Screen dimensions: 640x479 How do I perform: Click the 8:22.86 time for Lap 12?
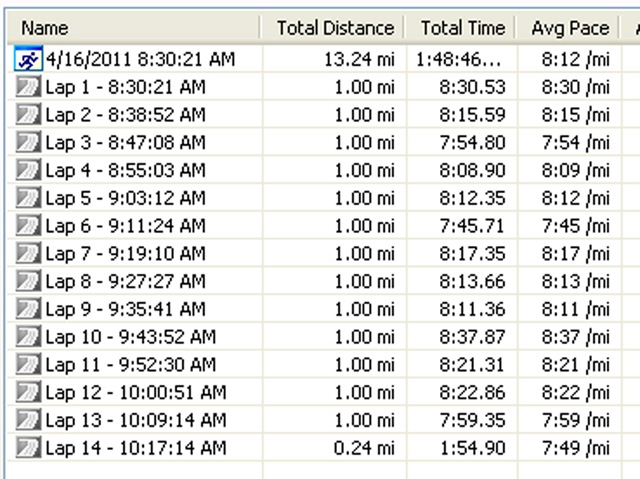coord(472,393)
